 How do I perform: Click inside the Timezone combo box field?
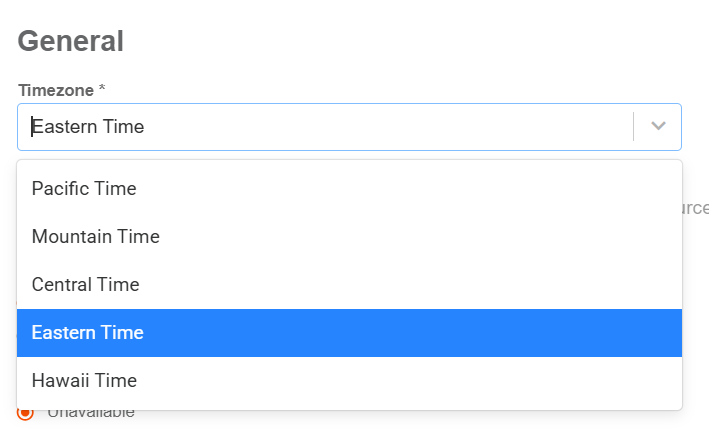coord(320,127)
